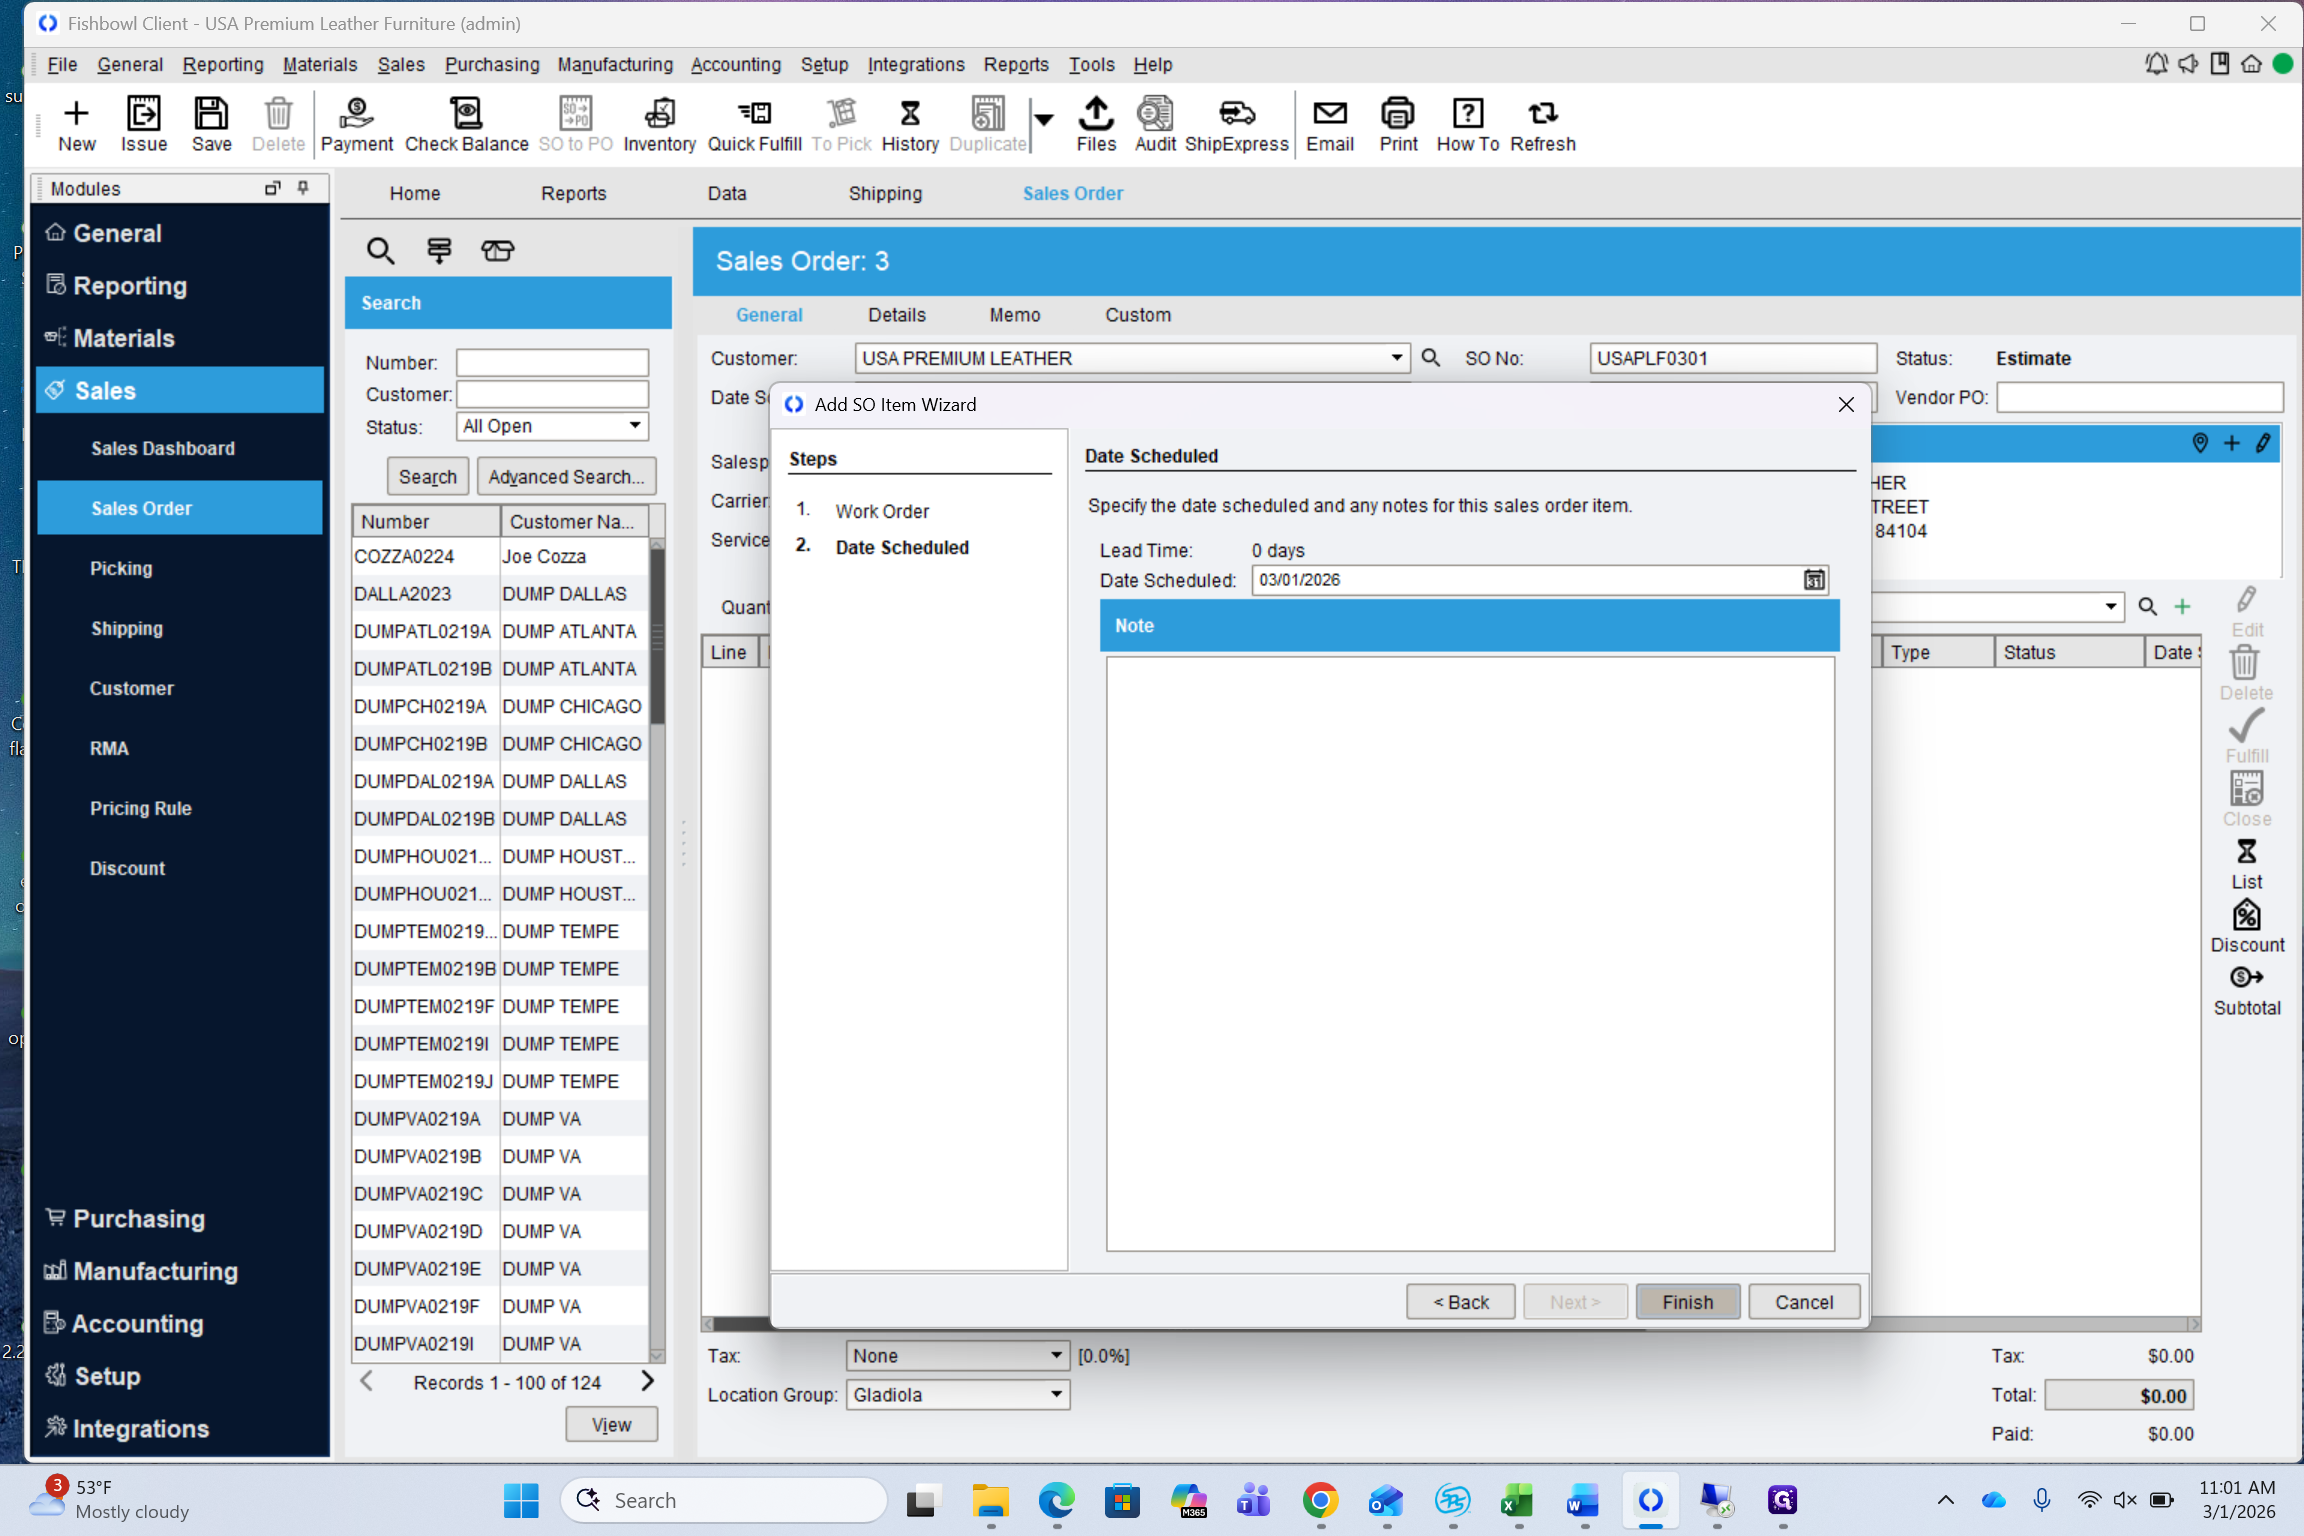Switch to the Details tab

coord(896,315)
